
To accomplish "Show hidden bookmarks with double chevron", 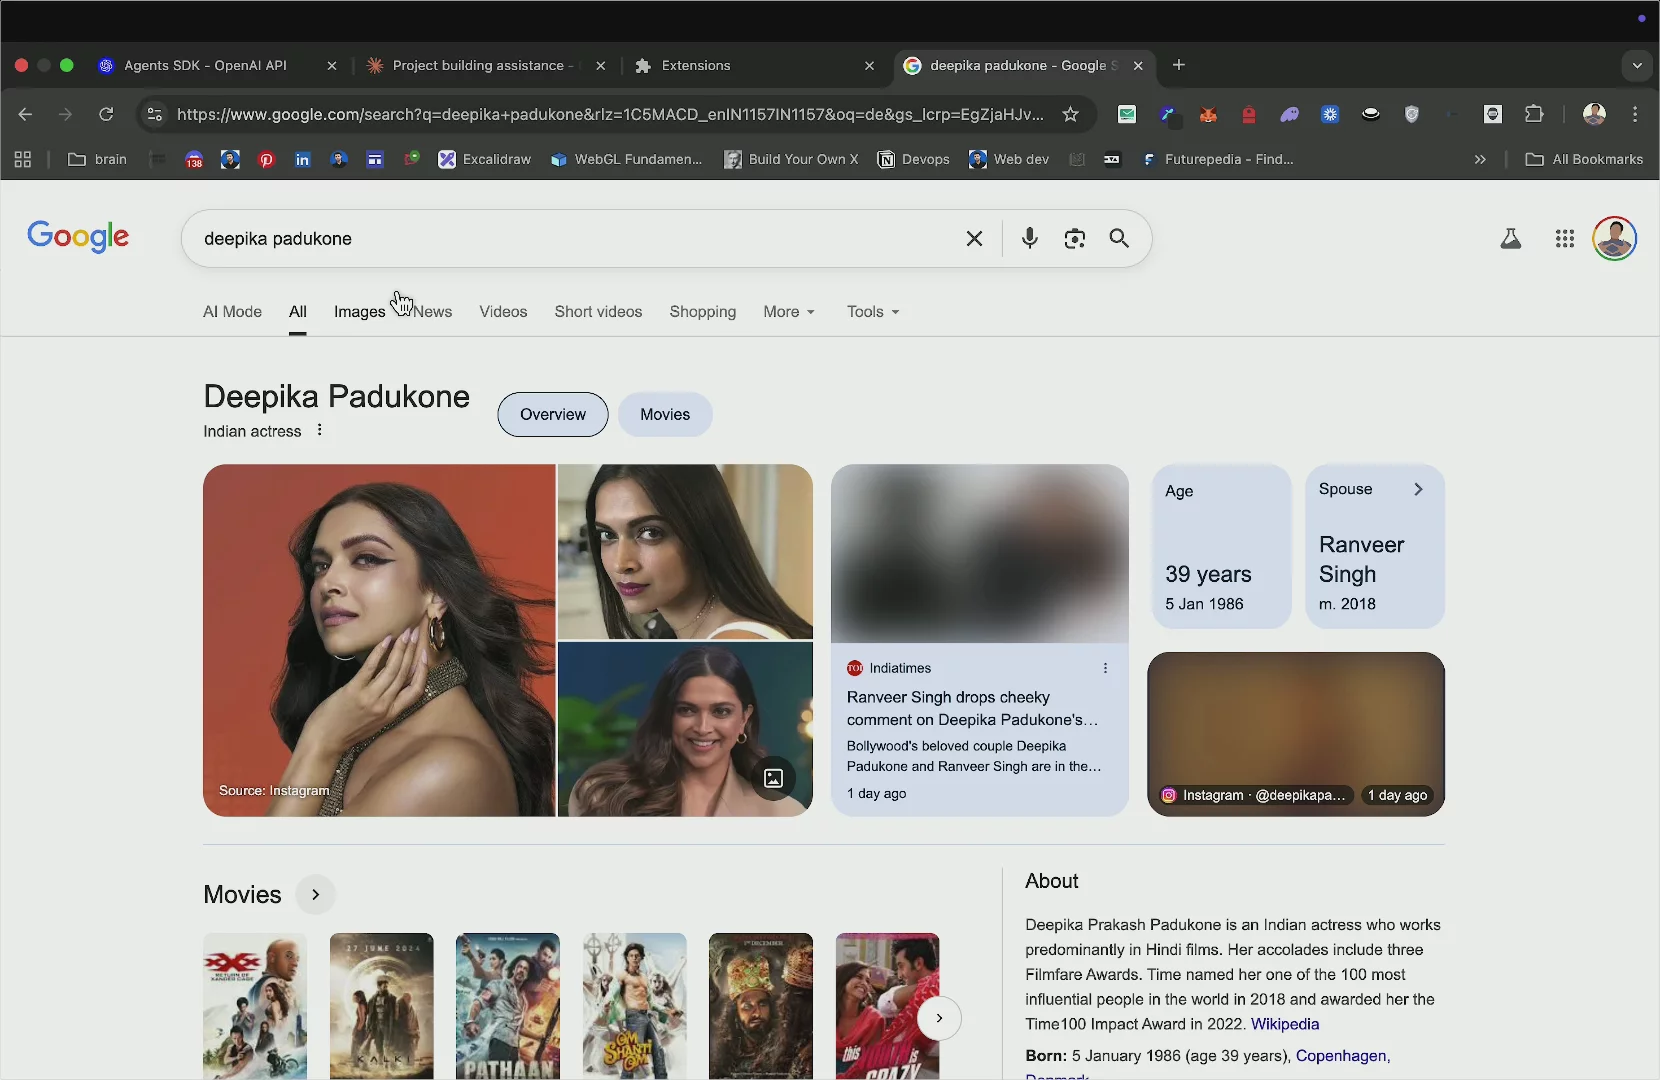I will pos(1480,159).
